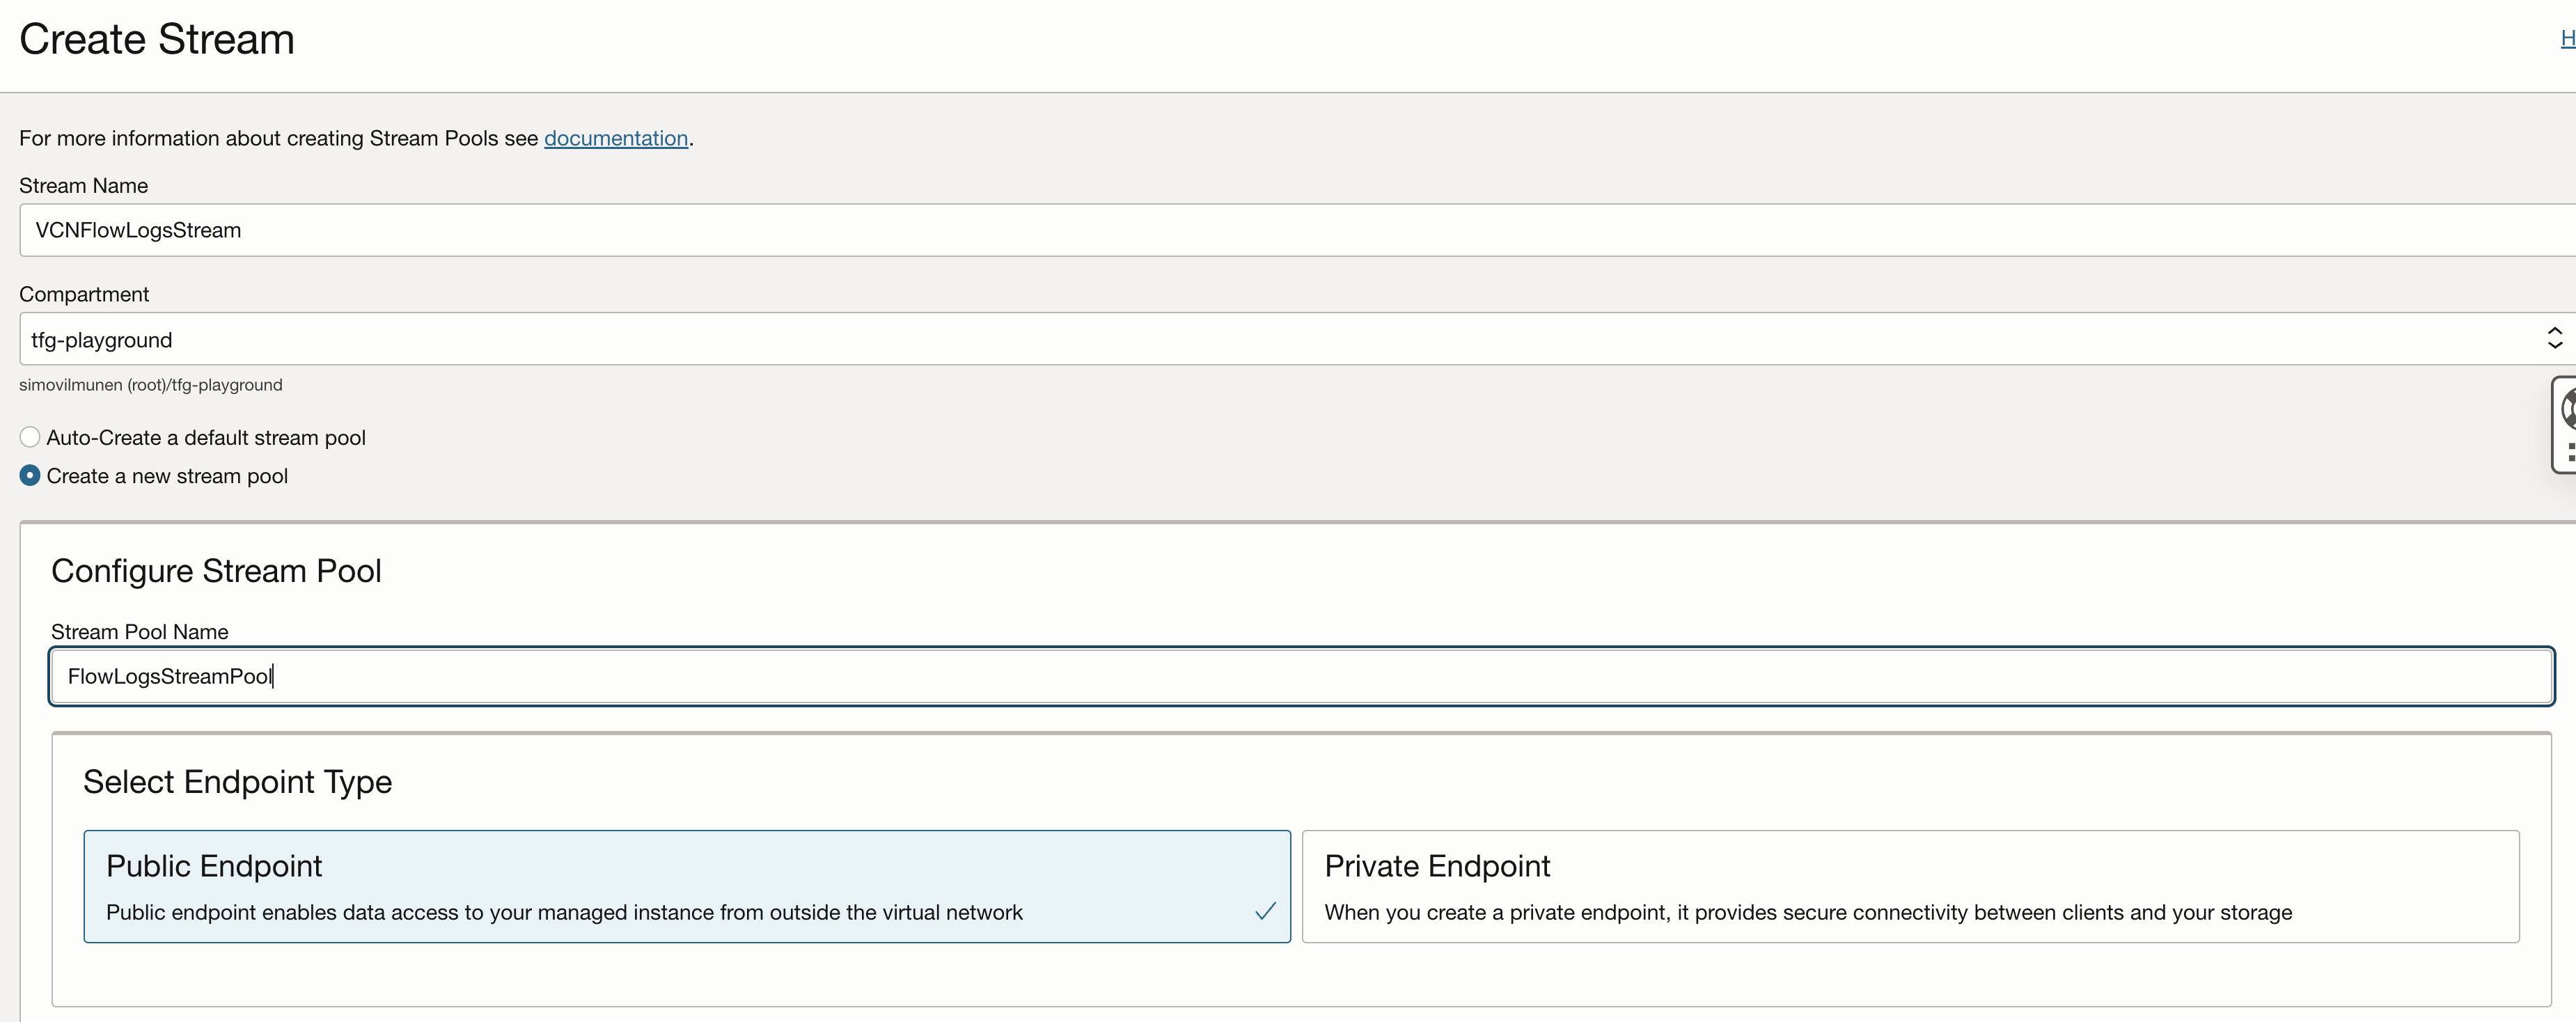Click the 'Stream Name' label
The image size is (2576, 1022).
coord(83,186)
